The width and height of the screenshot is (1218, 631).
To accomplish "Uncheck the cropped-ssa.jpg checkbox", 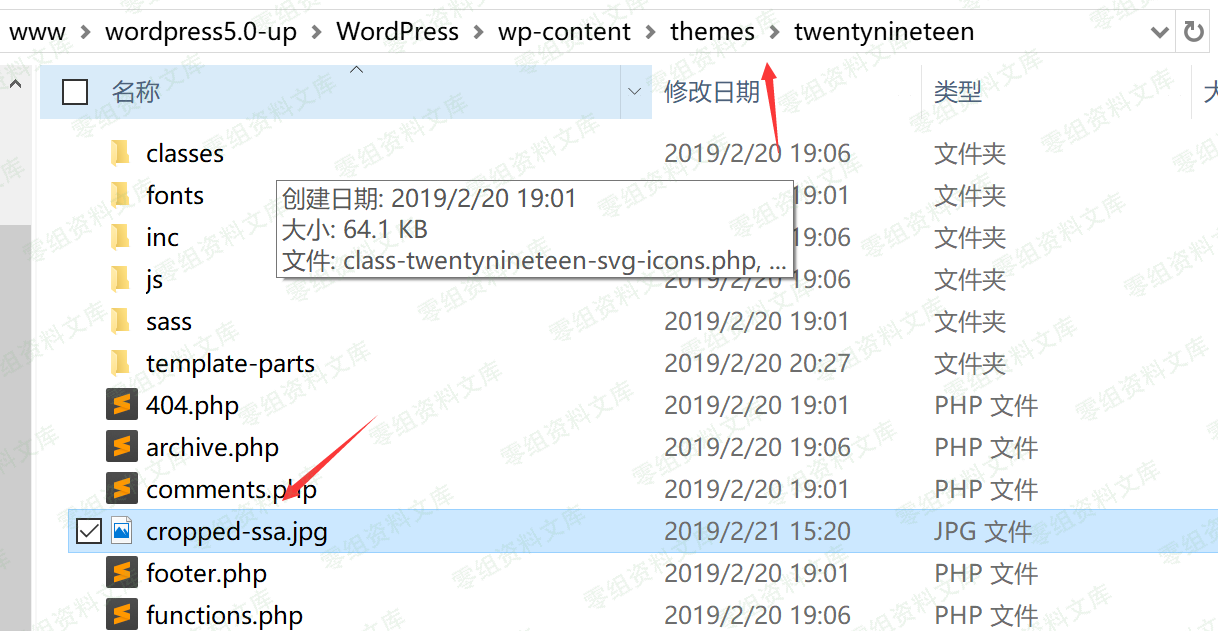I will point(89,531).
